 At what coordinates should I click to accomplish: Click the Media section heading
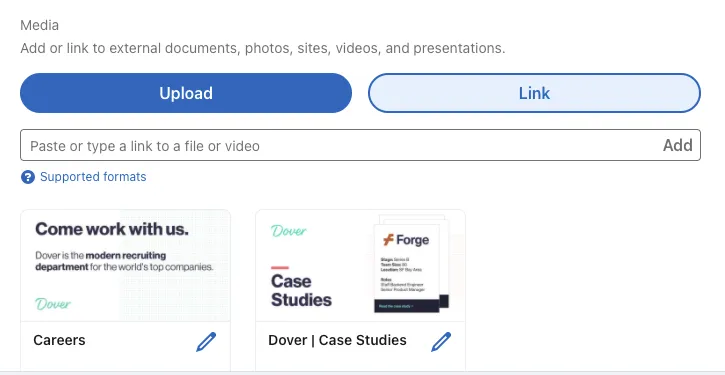(39, 25)
